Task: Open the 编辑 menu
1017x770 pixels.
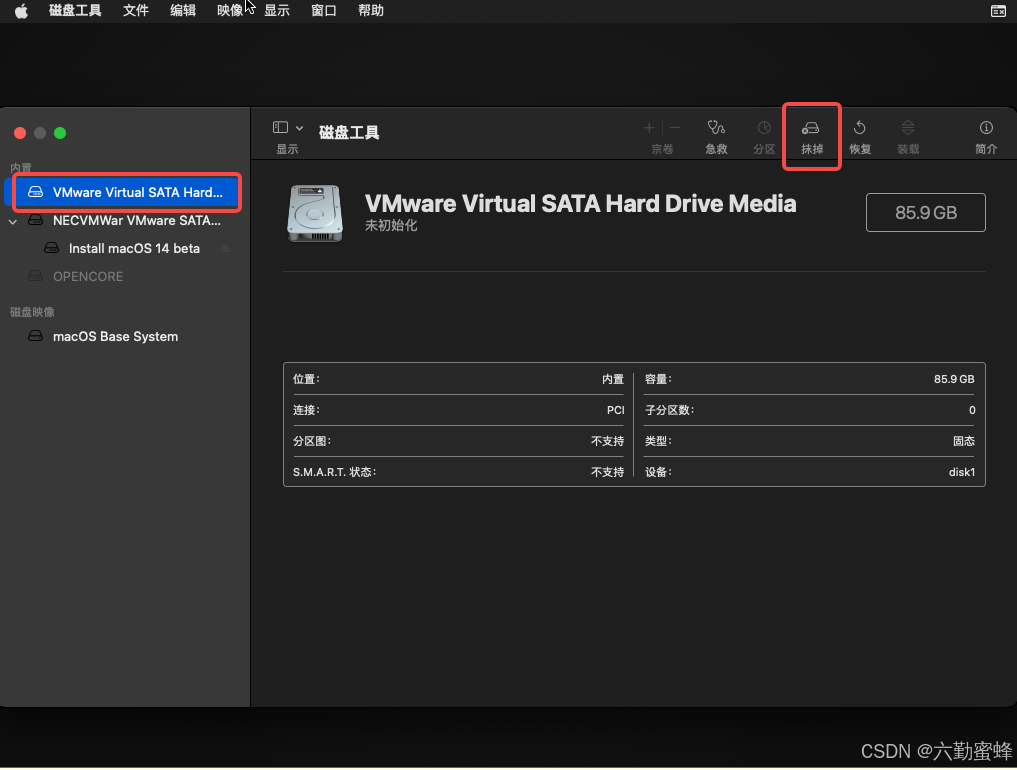Action: [x=183, y=10]
